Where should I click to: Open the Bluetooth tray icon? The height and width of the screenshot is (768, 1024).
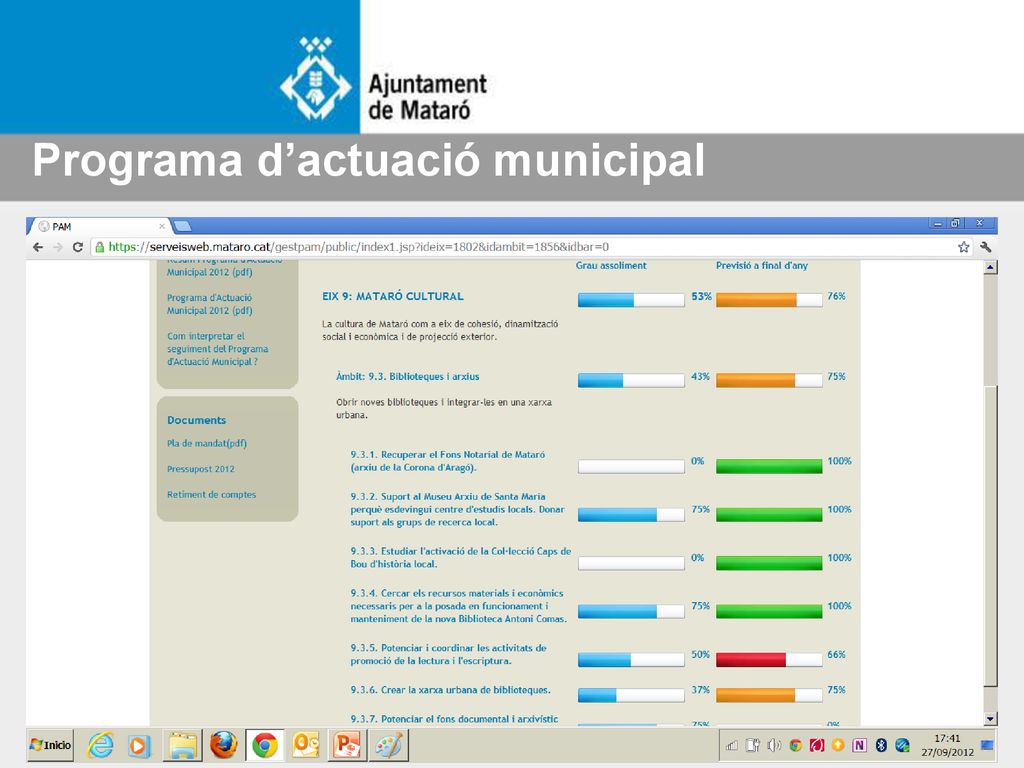pos(881,745)
